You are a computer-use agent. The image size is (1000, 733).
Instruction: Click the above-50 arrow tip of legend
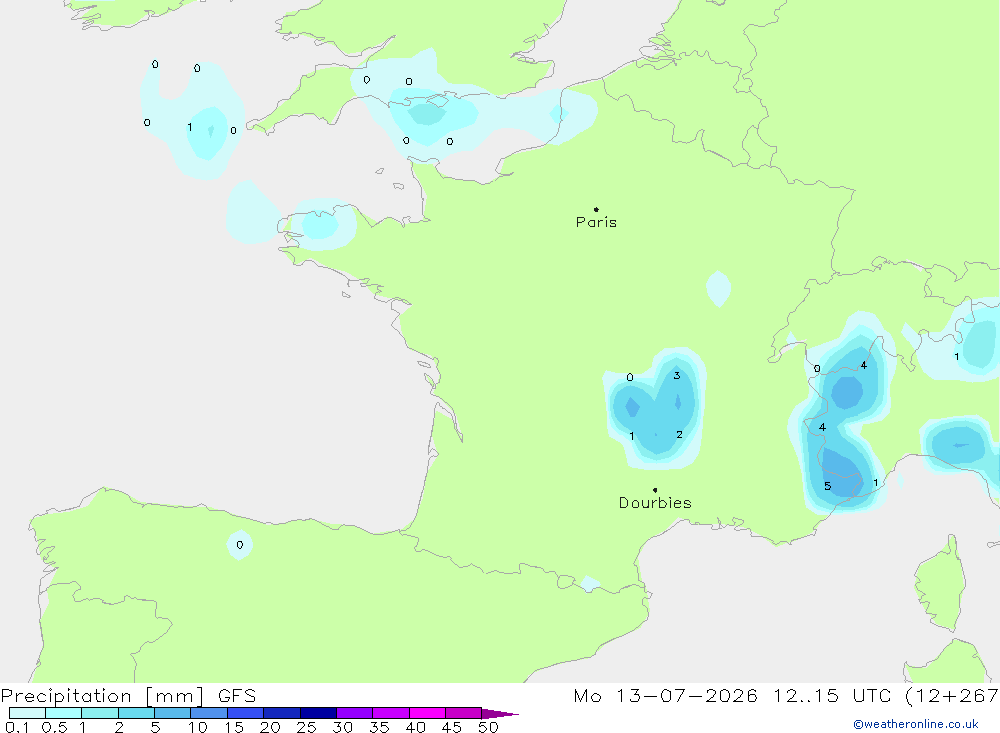point(500,714)
